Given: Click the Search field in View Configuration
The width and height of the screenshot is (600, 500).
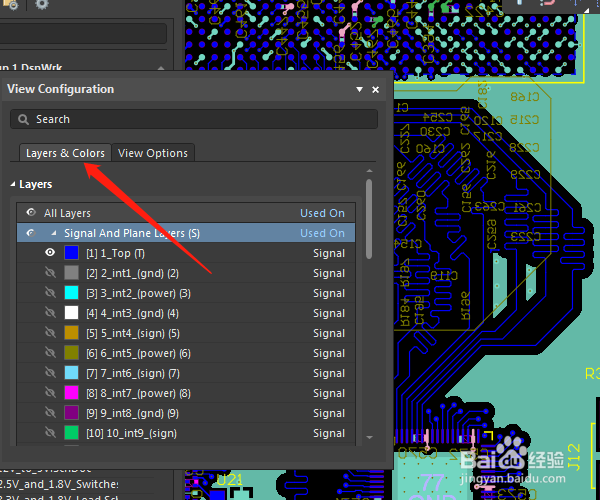Looking at the screenshot, I should [194, 119].
